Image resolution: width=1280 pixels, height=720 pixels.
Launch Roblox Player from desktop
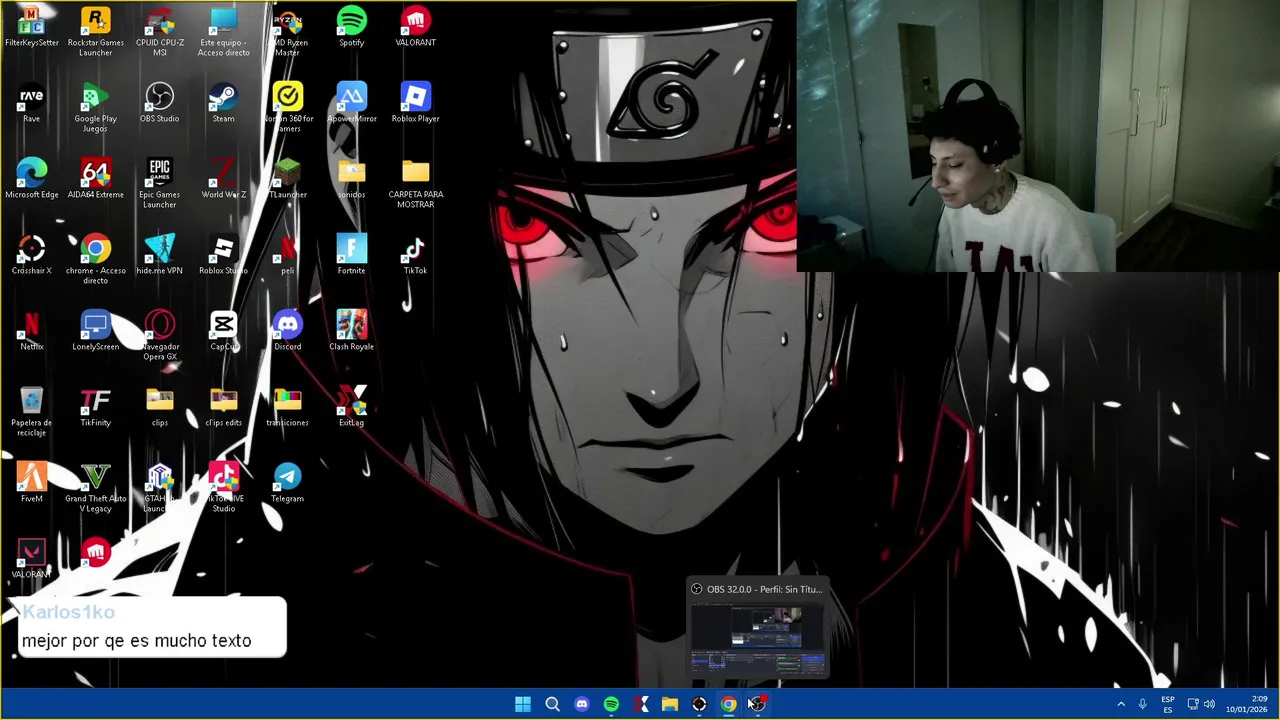(416, 103)
